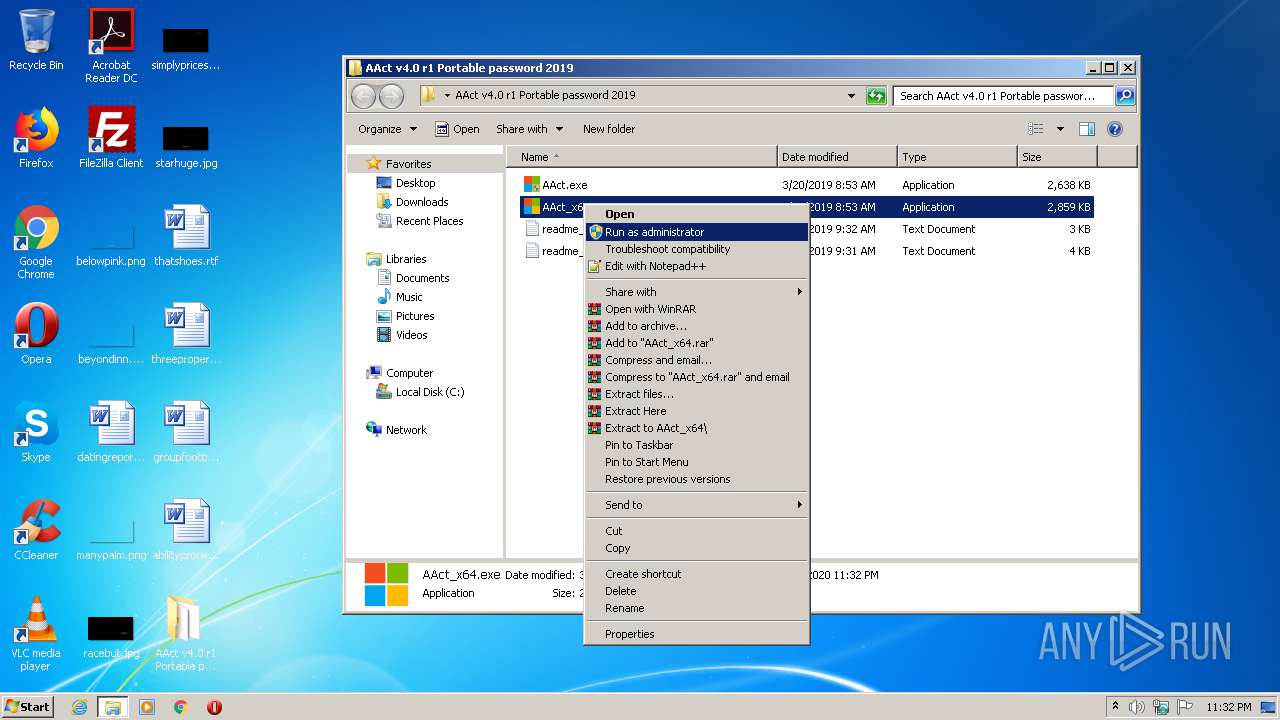Select Create shortcut entry

coord(697,574)
